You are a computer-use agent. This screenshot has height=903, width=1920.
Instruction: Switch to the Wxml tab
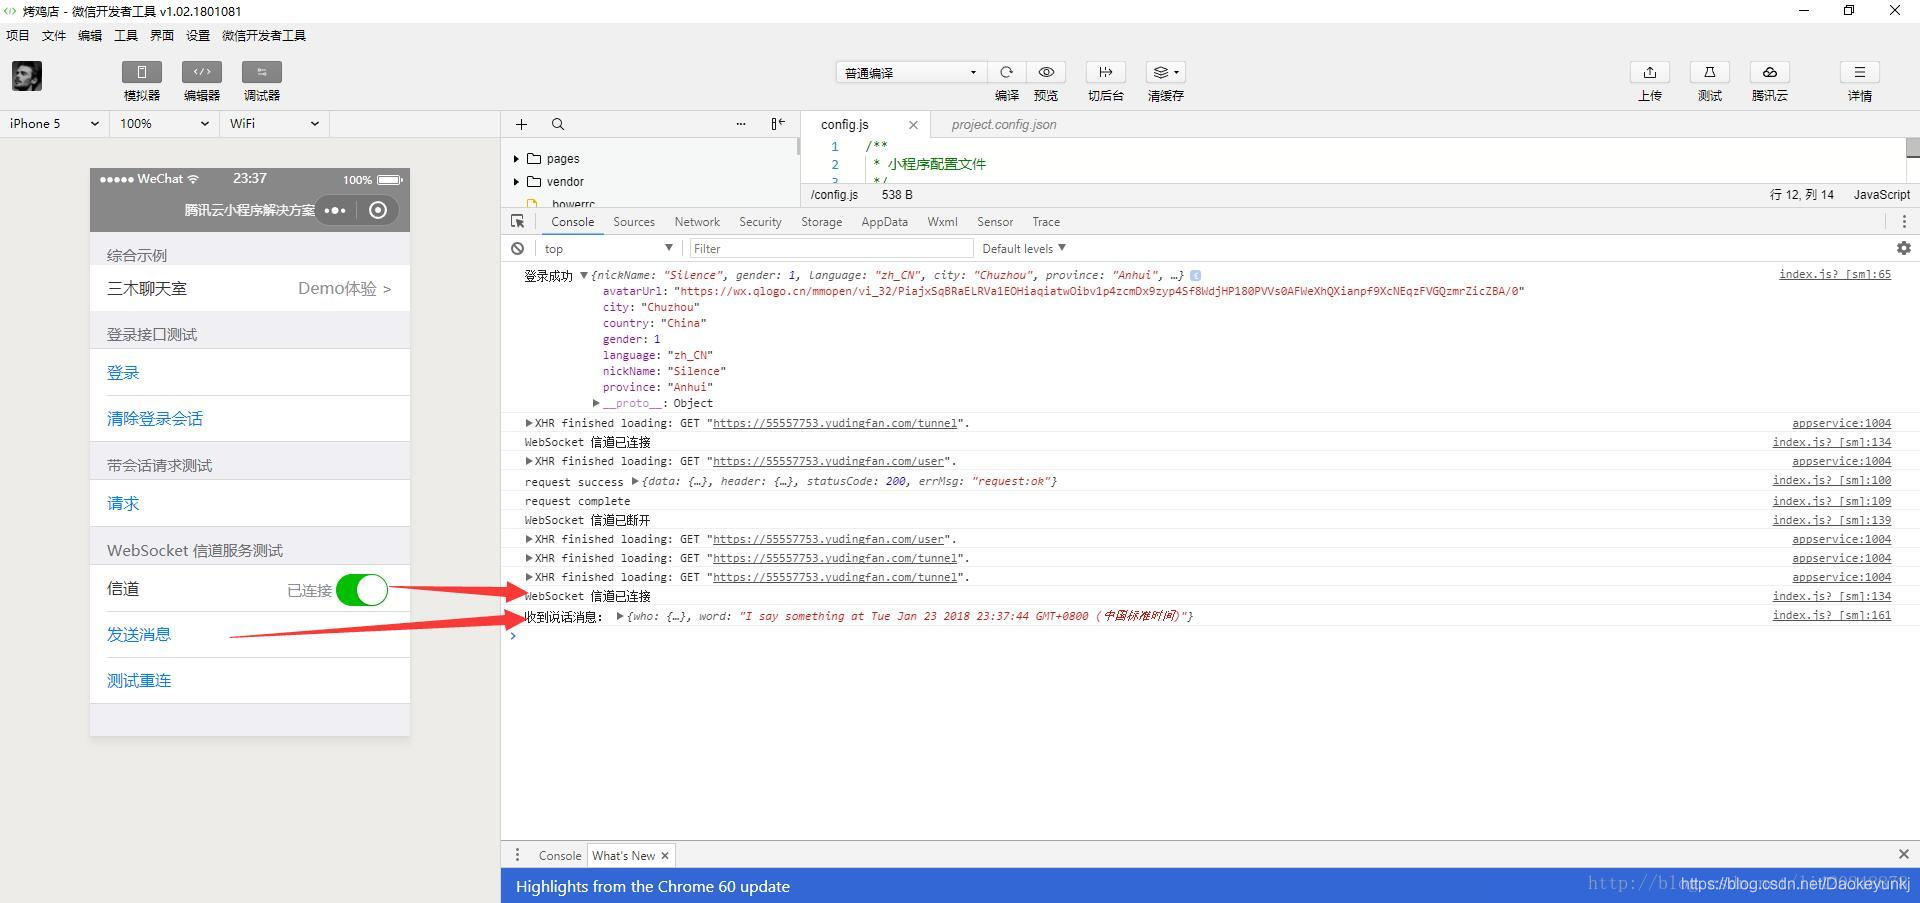pyautogui.click(x=942, y=222)
